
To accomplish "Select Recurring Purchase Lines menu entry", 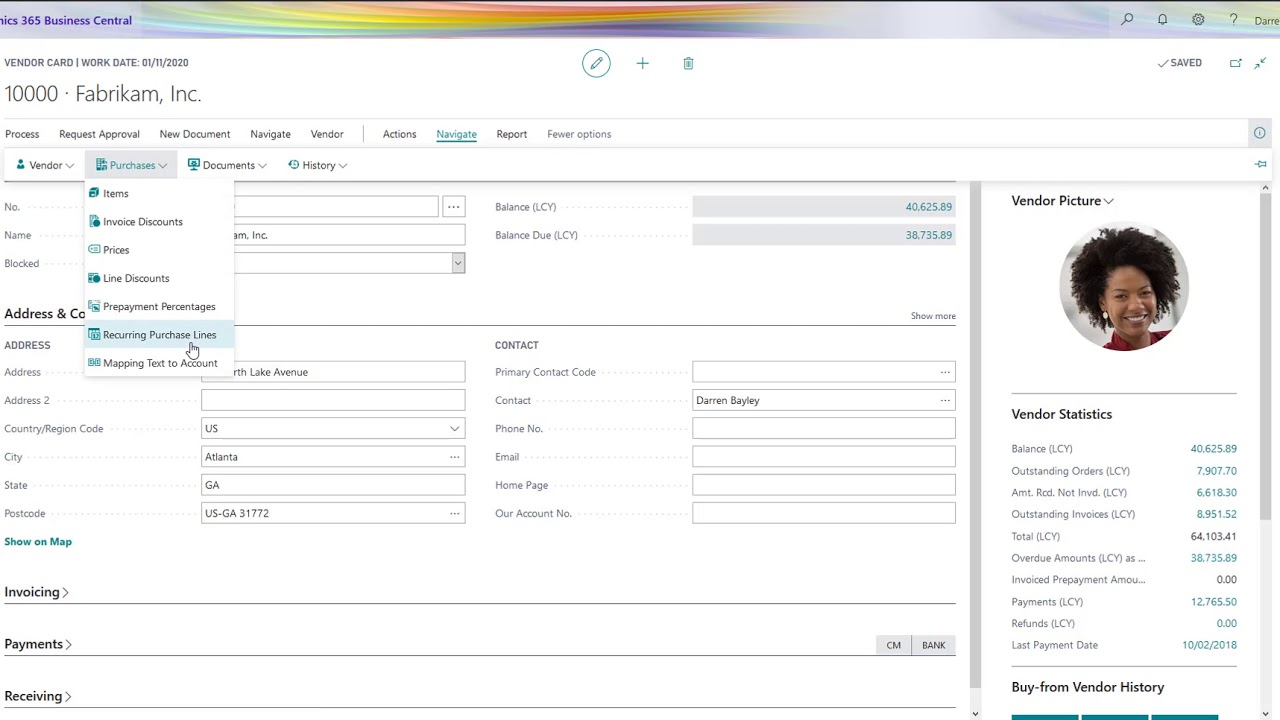I will pos(159,335).
